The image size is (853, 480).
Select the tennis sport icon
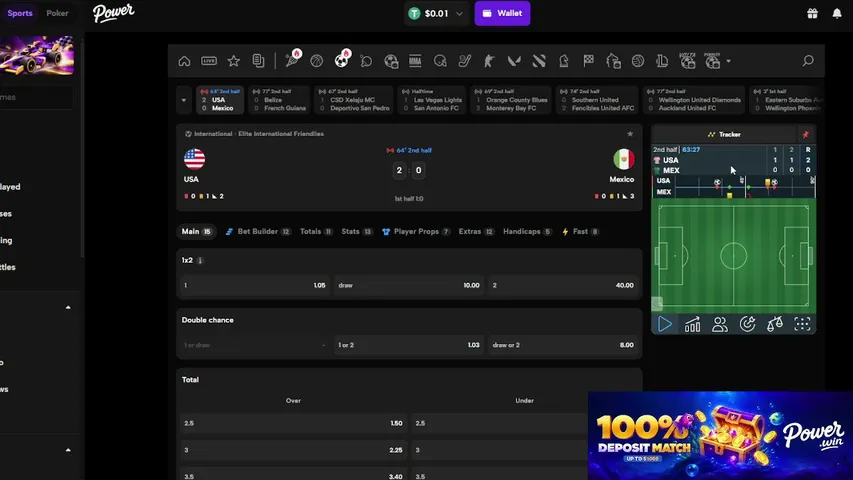[x=292, y=61]
